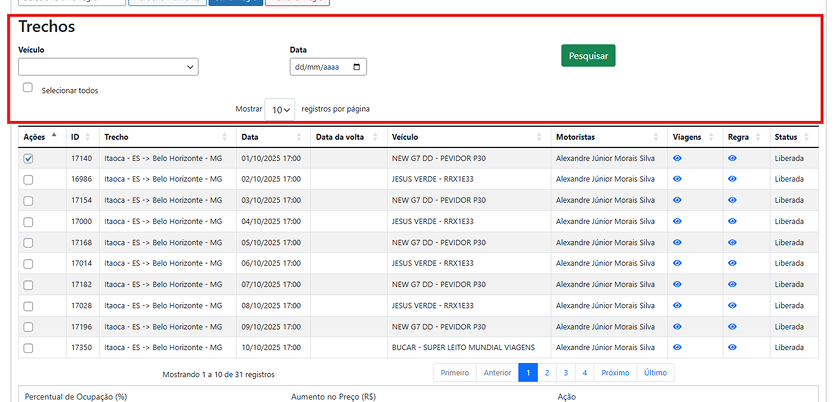Click the Próximo pagination link

pos(615,372)
